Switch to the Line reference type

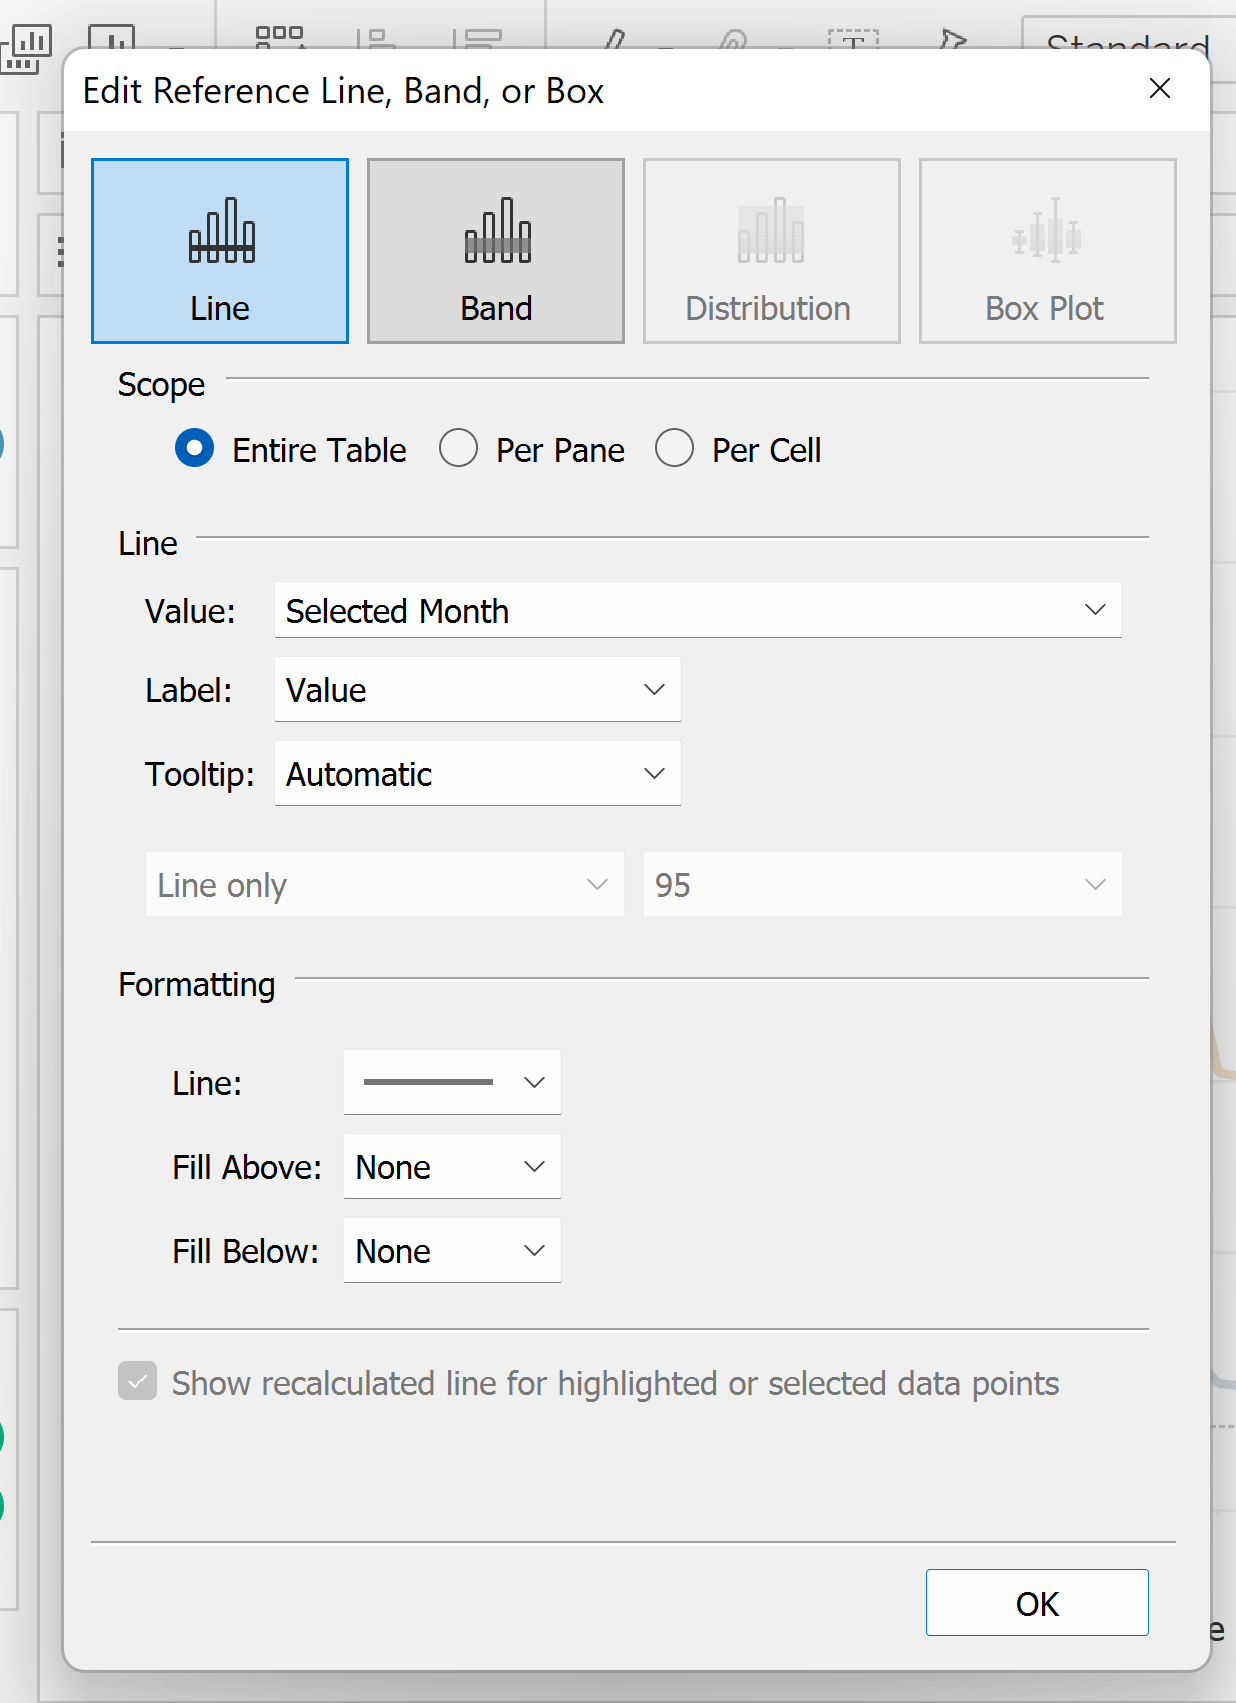(x=220, y=251)
